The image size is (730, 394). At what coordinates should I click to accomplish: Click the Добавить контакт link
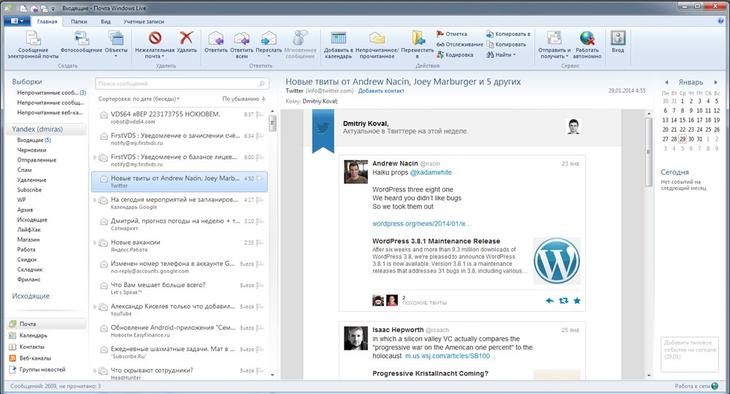tap(381, 91)
